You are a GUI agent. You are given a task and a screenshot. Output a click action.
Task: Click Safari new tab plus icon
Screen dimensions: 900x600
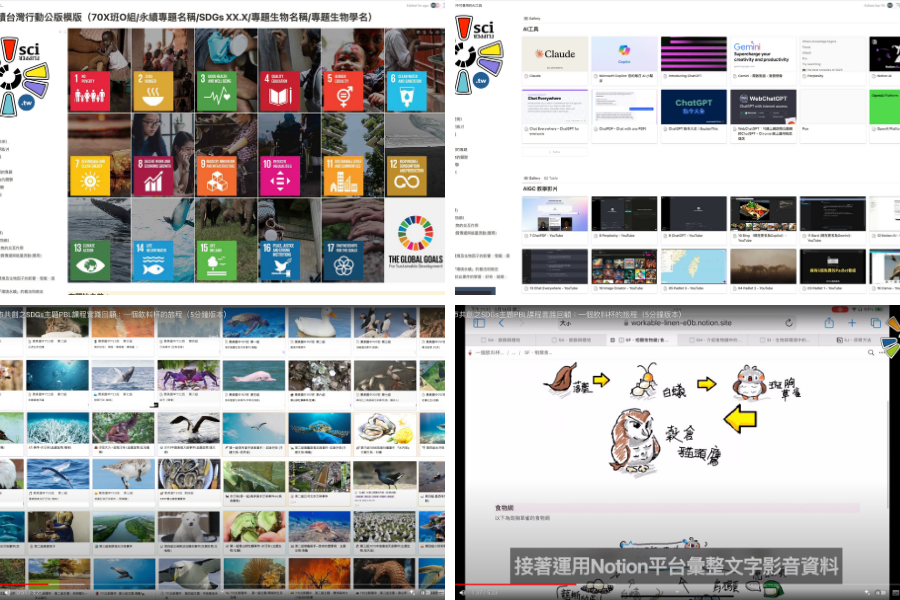853,323
